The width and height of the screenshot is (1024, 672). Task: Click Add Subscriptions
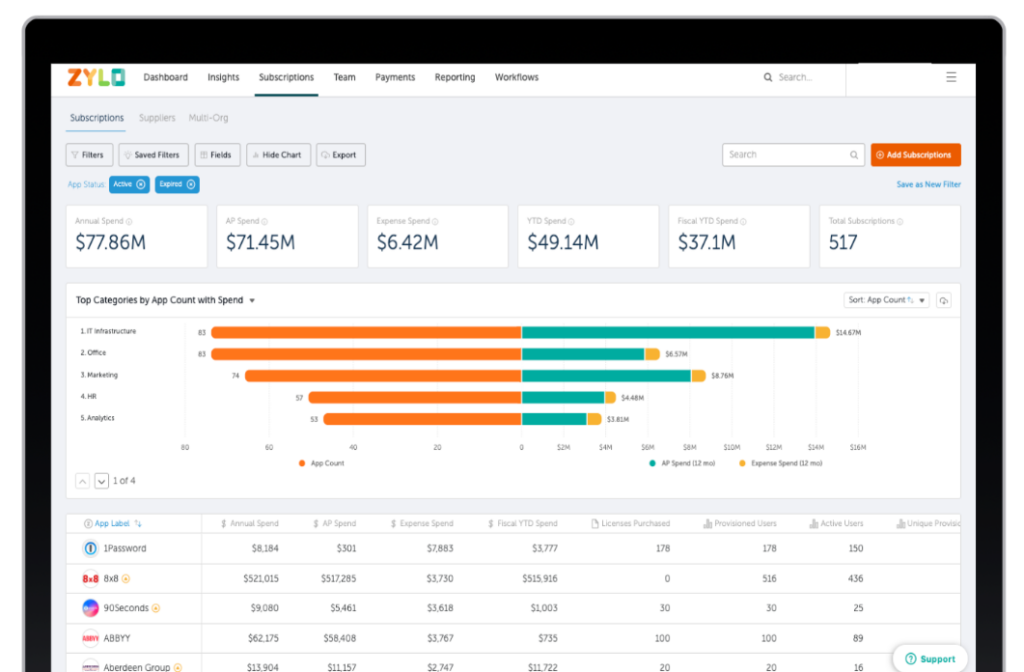tap(915, 154)
